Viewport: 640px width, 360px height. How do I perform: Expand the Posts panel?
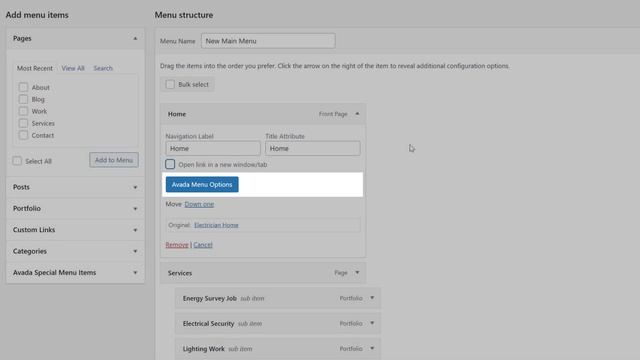tap(135, 187)
